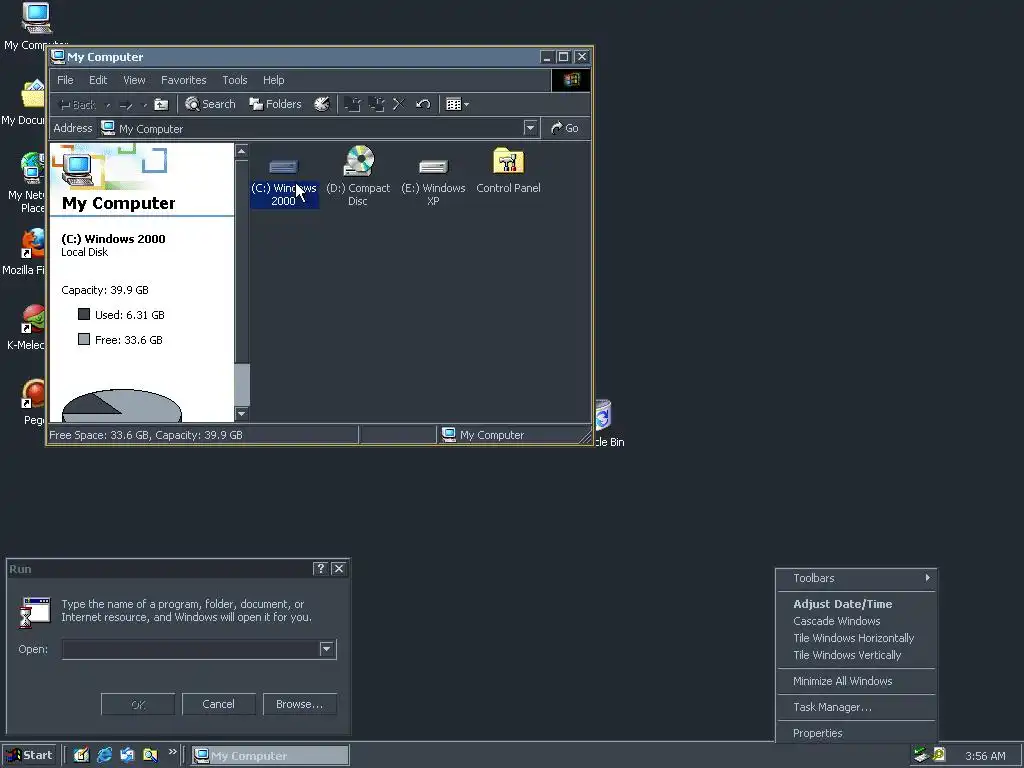Open the File menu
The width and height of the screenshot is (1024, 768).
[65, 80]
